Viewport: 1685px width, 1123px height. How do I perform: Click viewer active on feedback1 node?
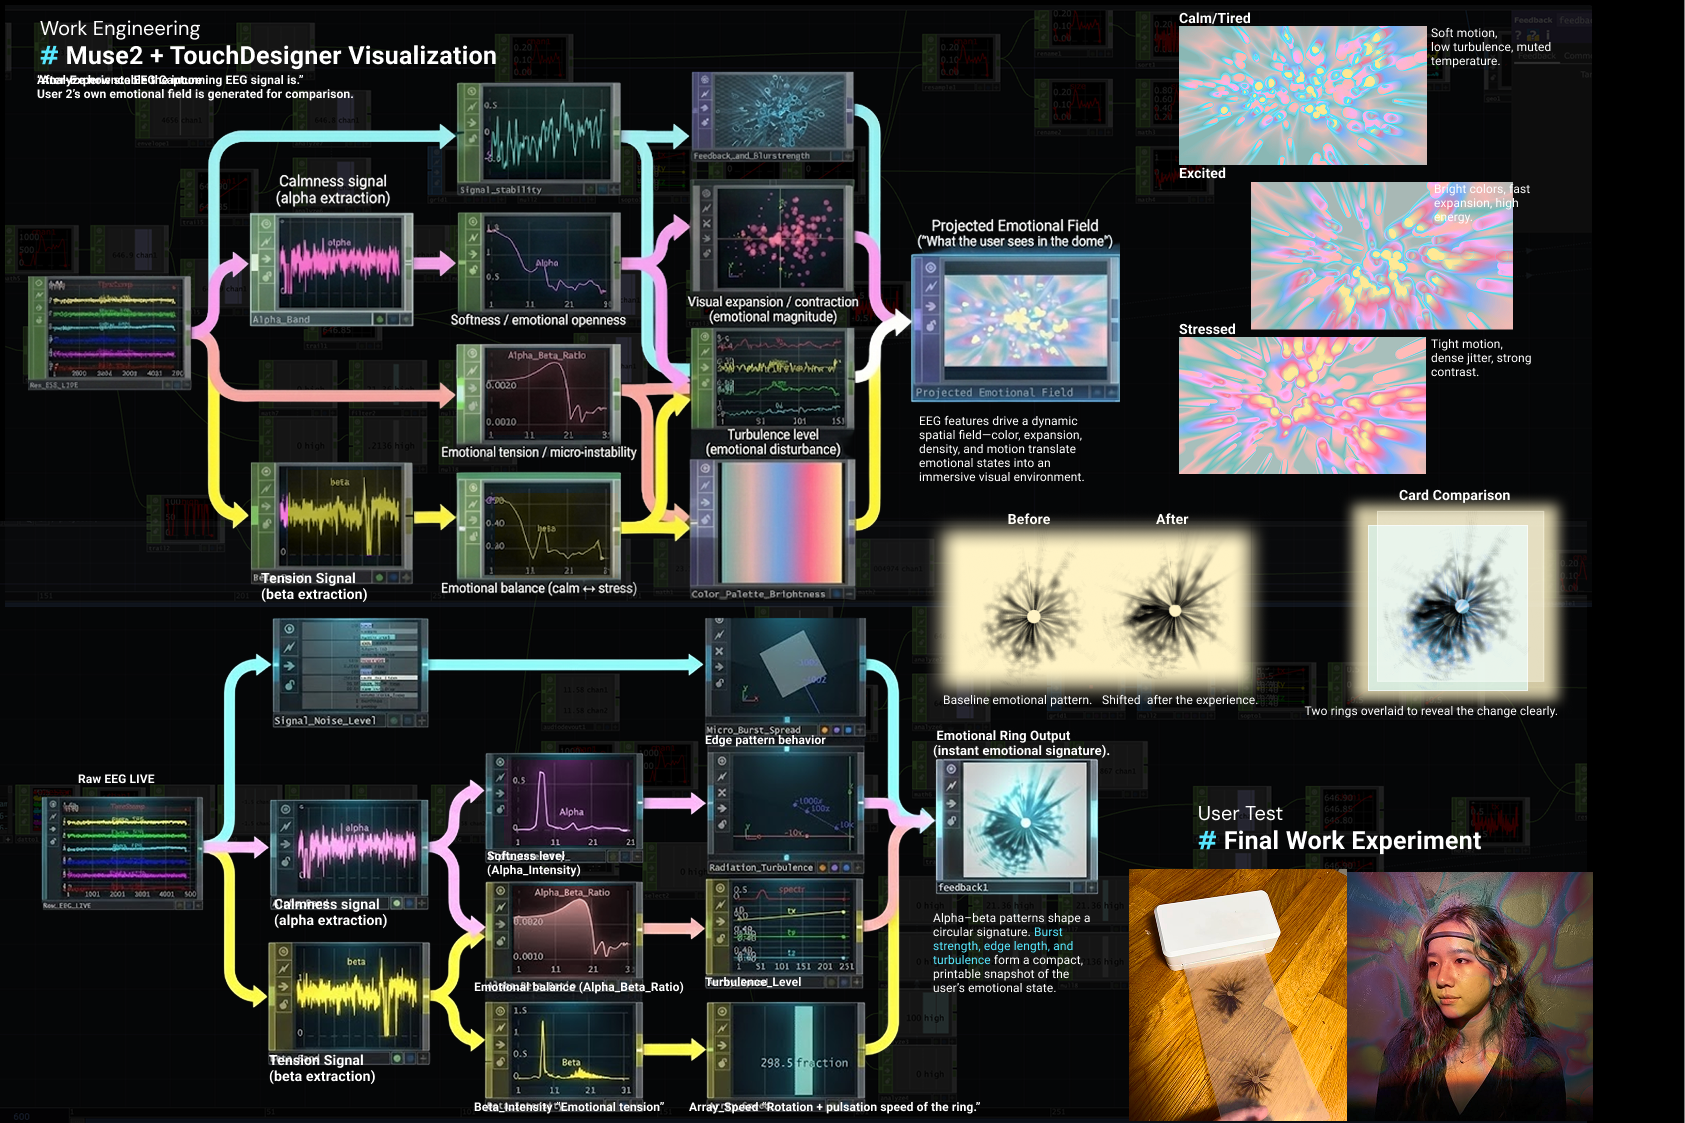click(x=951, y=769)
